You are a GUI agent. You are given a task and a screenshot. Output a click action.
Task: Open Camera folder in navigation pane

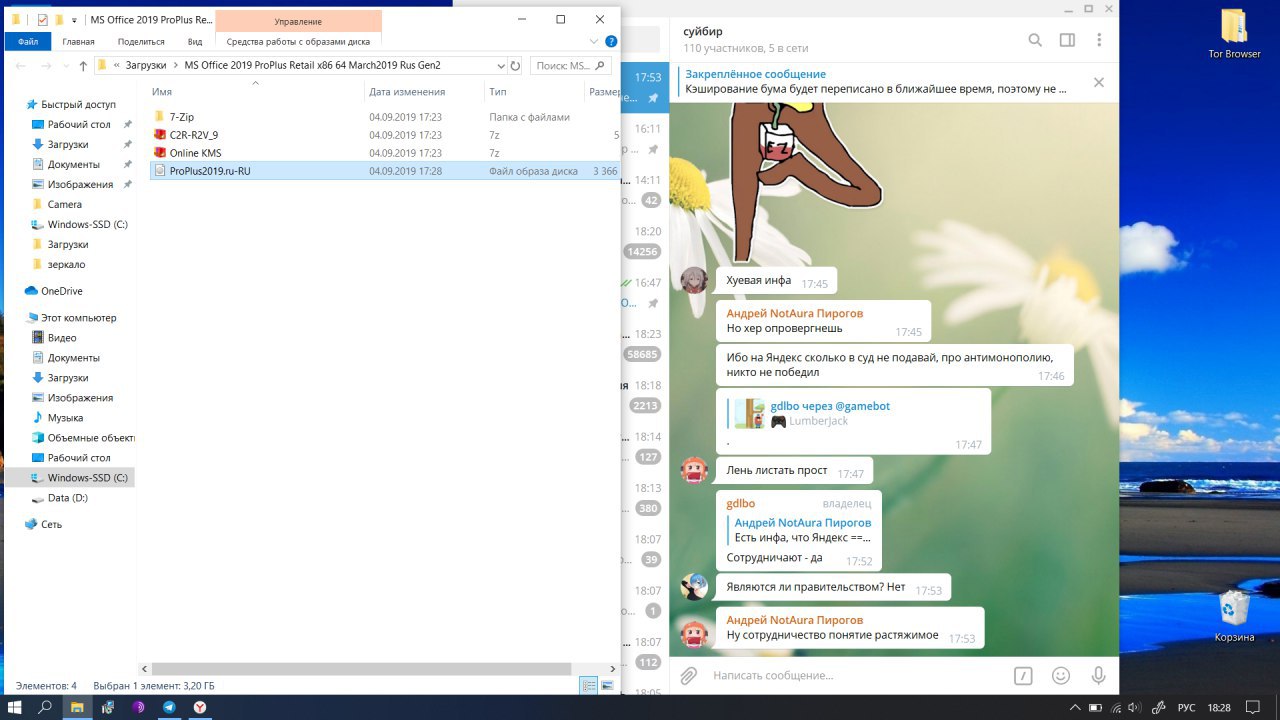(x=65, y=204)
